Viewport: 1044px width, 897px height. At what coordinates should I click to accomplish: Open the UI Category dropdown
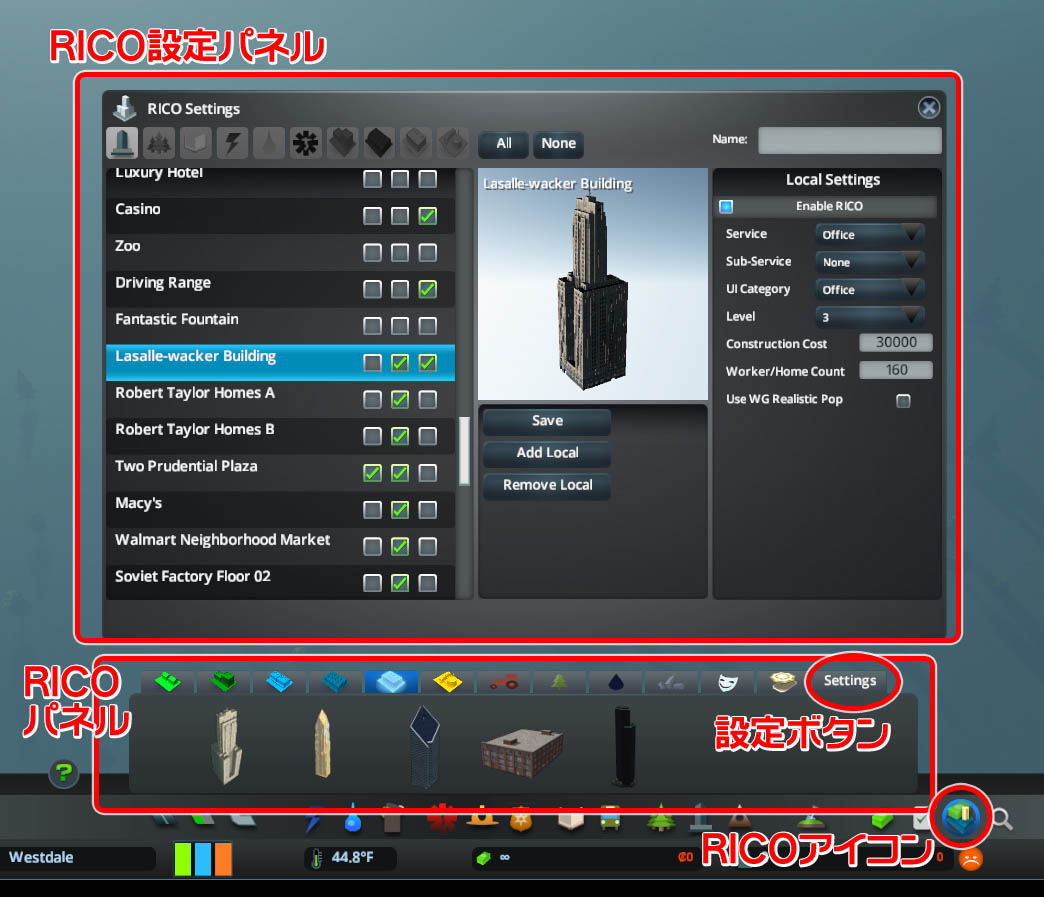(x=870, y=289)
